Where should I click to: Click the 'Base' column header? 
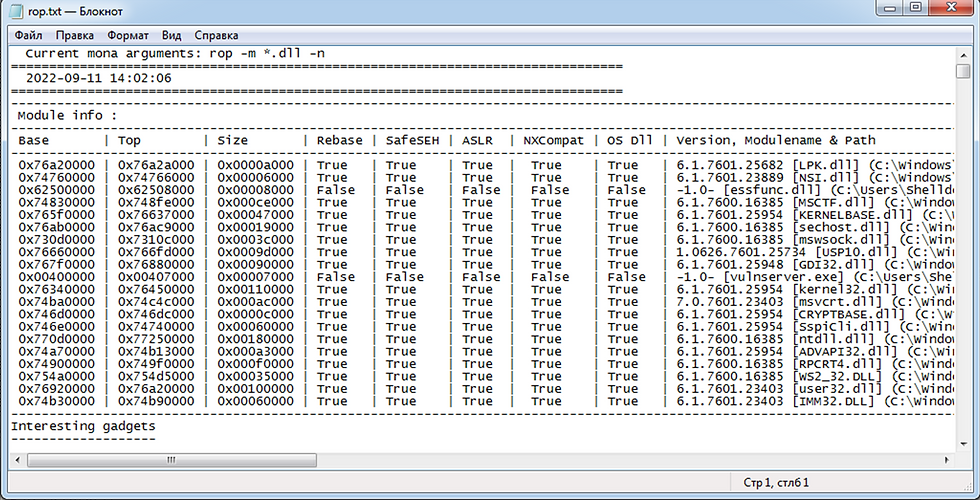(33, 141)
